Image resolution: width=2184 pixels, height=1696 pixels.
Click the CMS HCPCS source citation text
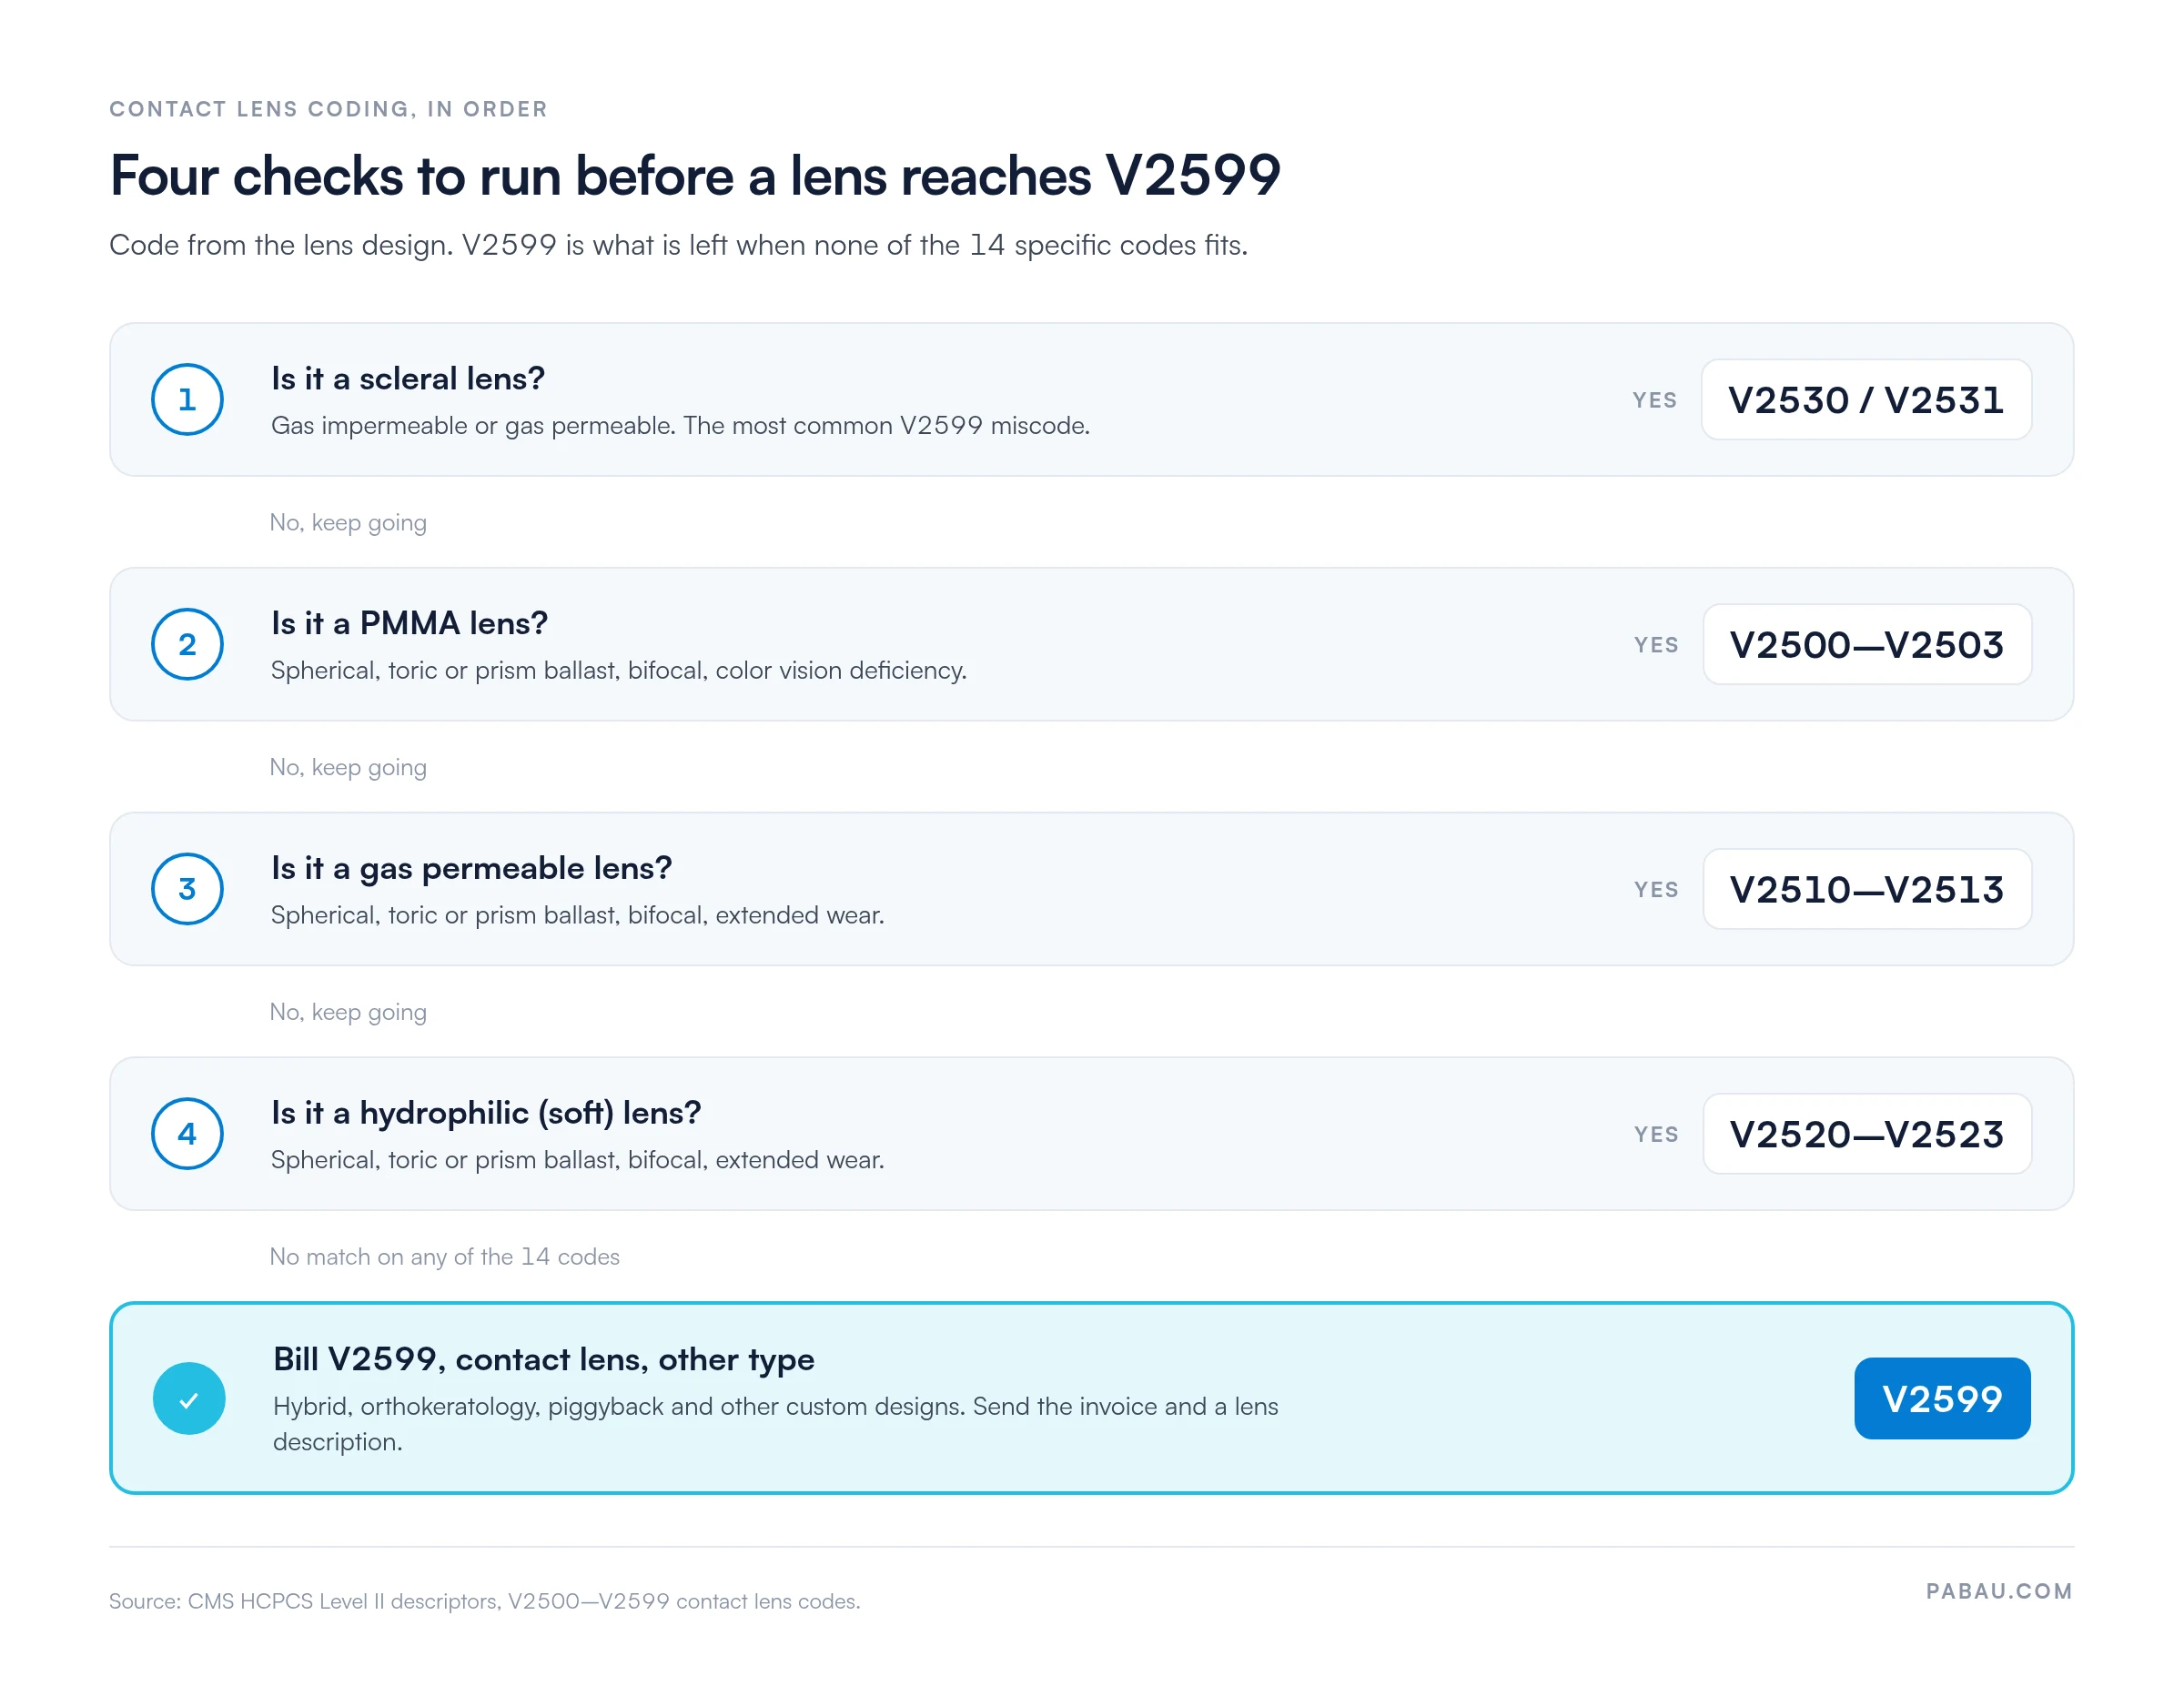click(x=484, y=1601)
